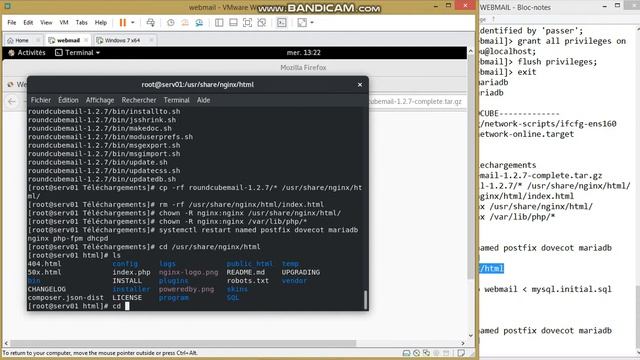Click the stretch guest display icon
The height and width of the screenshot is (360, 640).
pyautogui.click(x=302, y=22)
